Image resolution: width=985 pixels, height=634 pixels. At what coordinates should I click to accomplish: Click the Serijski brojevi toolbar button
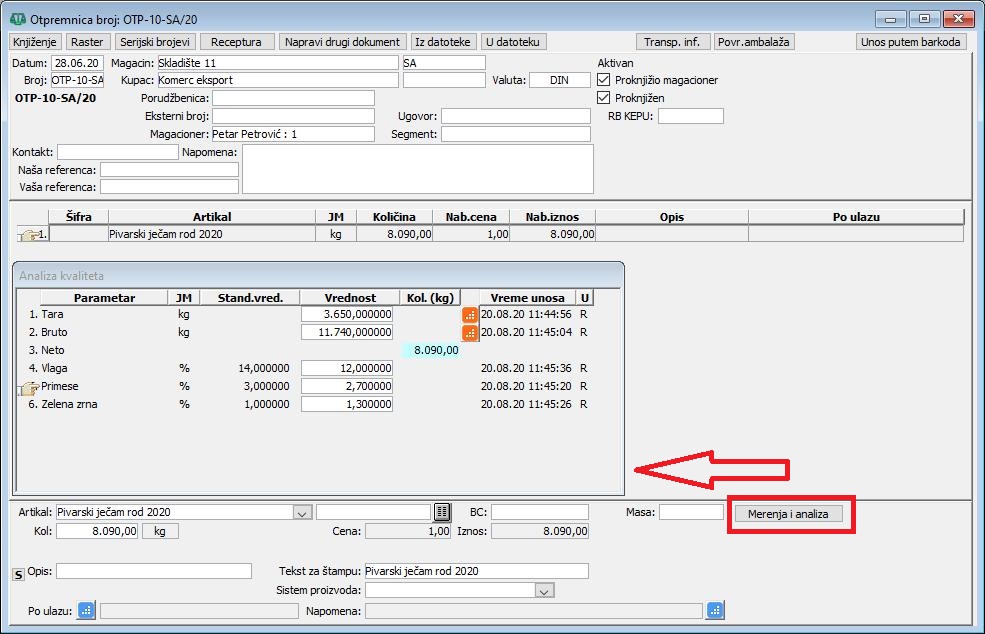pyautogui.click(x=155, y=42)
